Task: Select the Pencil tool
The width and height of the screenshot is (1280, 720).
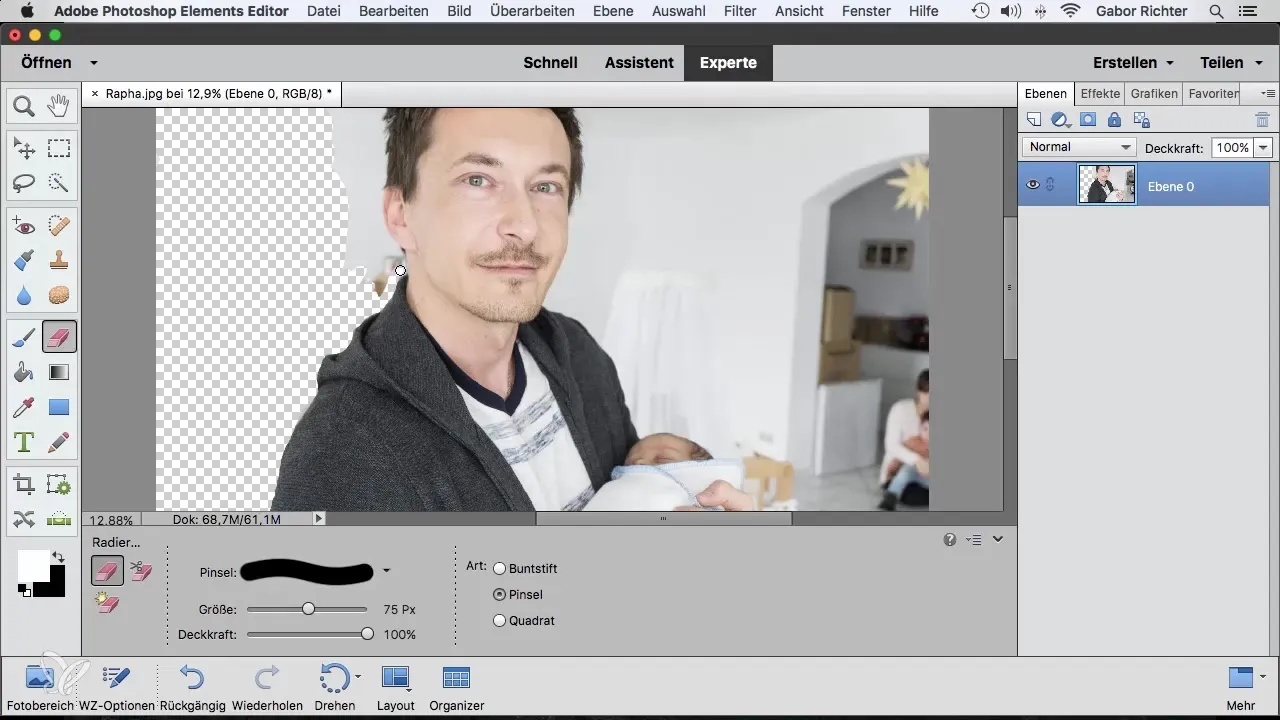Action: (59, 441)
